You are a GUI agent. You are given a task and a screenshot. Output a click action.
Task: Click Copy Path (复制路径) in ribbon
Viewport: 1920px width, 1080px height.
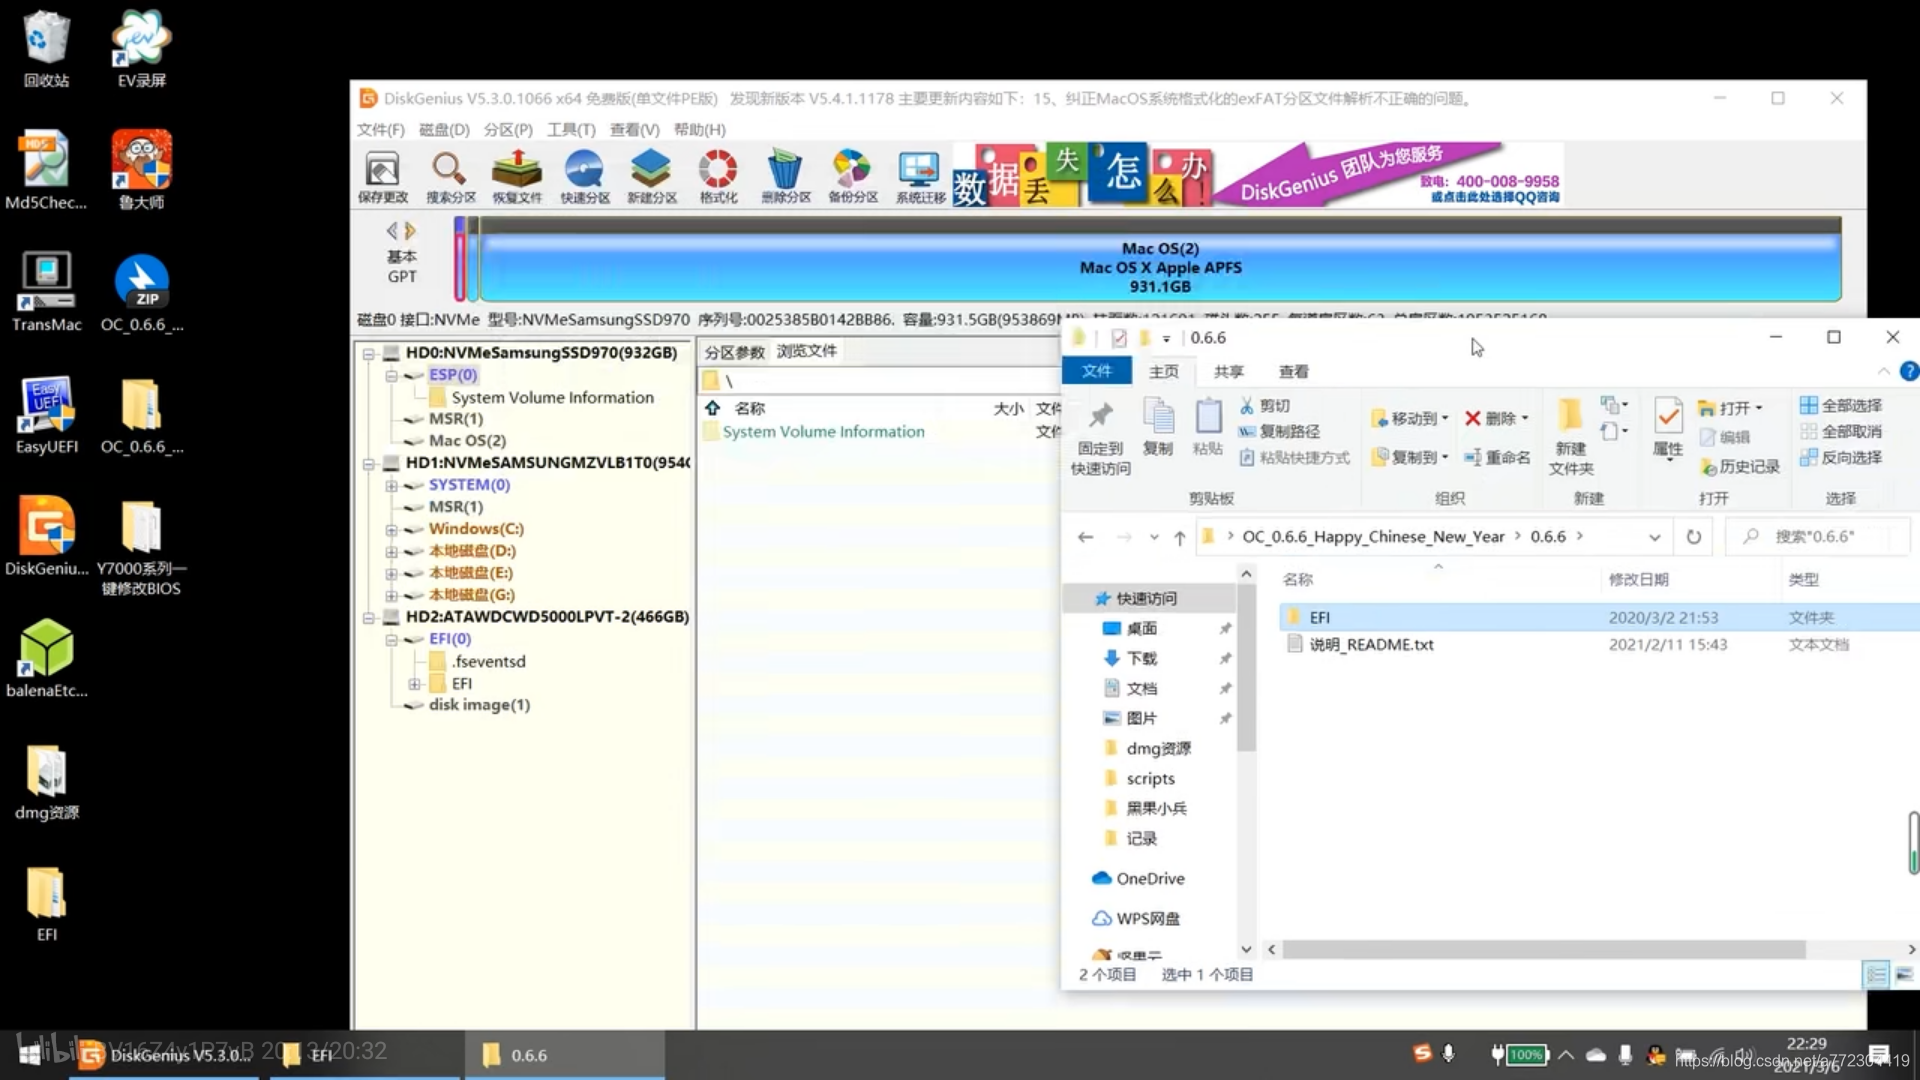tap(1279, 431)
